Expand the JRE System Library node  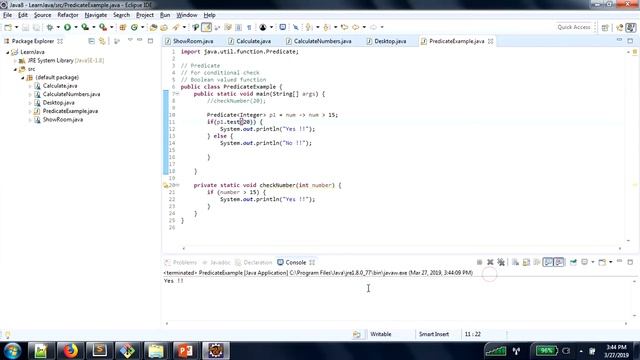15,61
